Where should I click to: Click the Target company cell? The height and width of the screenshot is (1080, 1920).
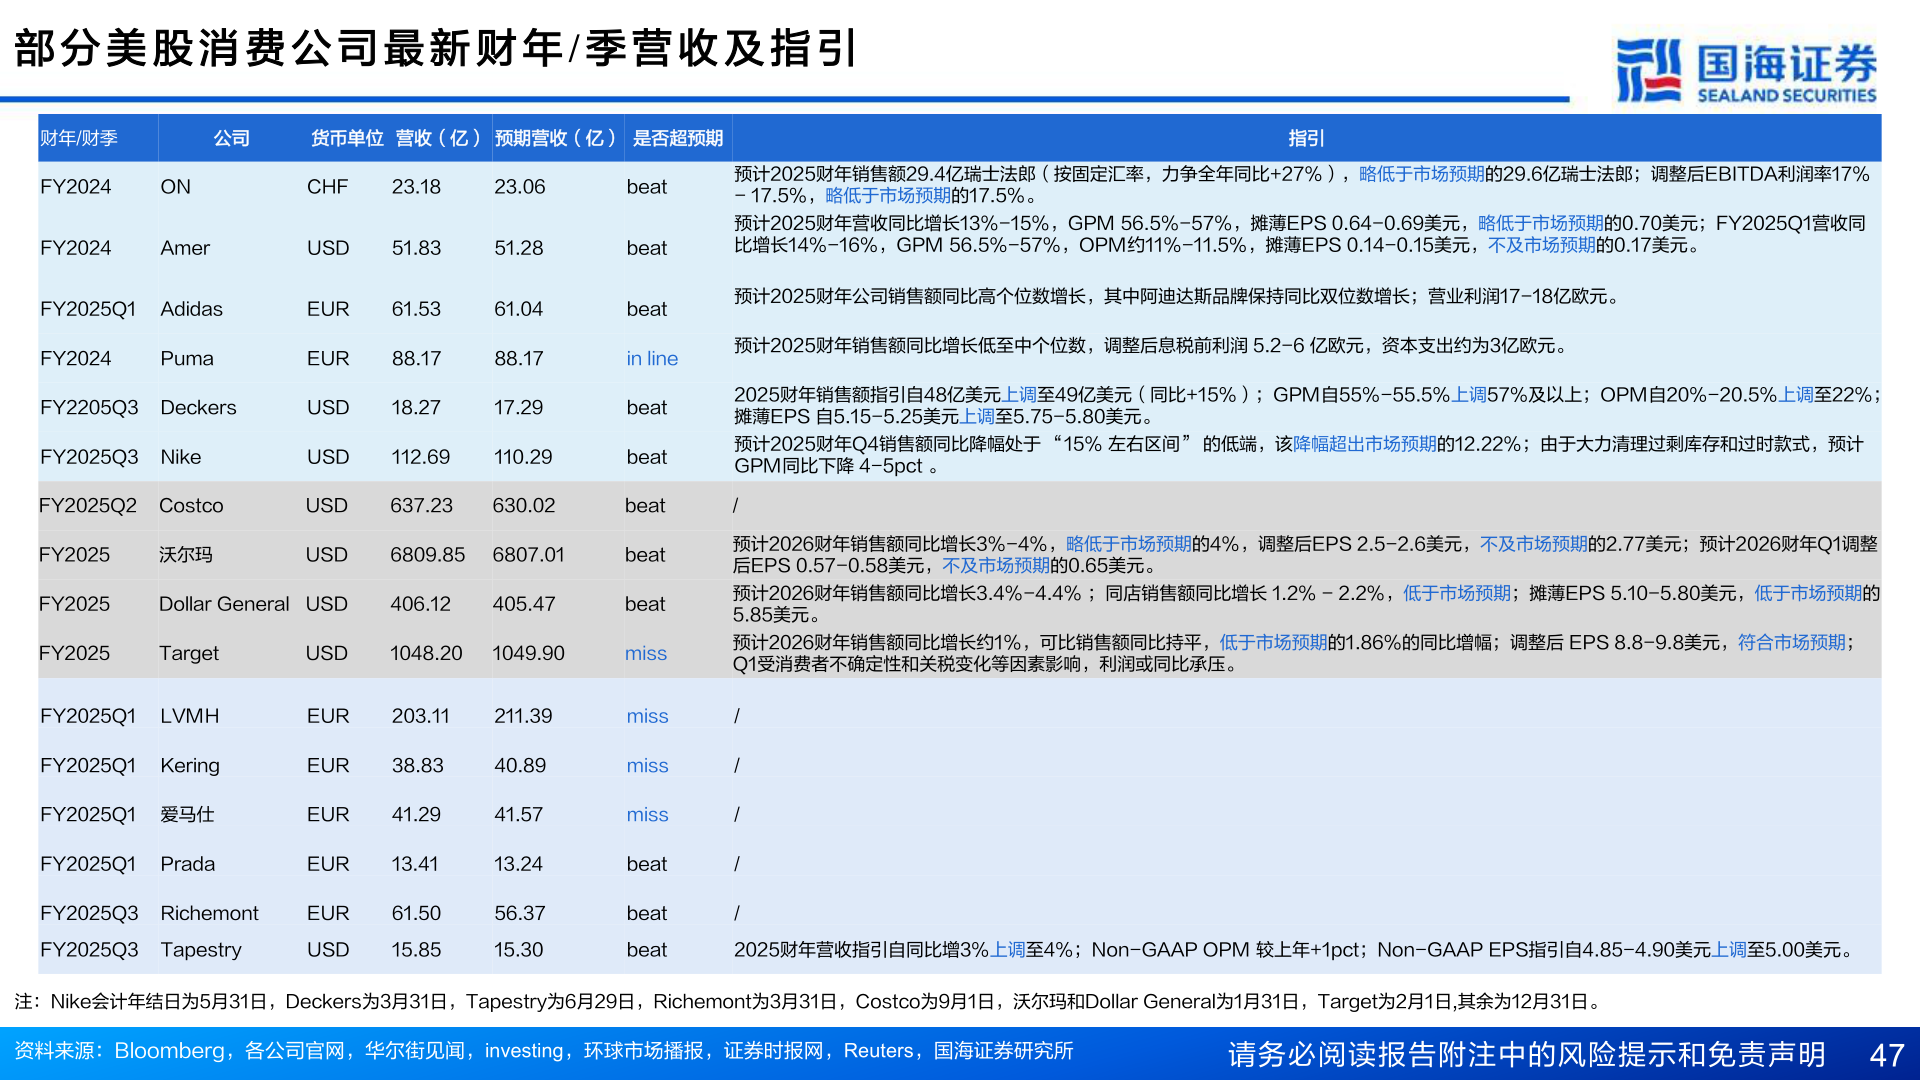tap(188, 653)
